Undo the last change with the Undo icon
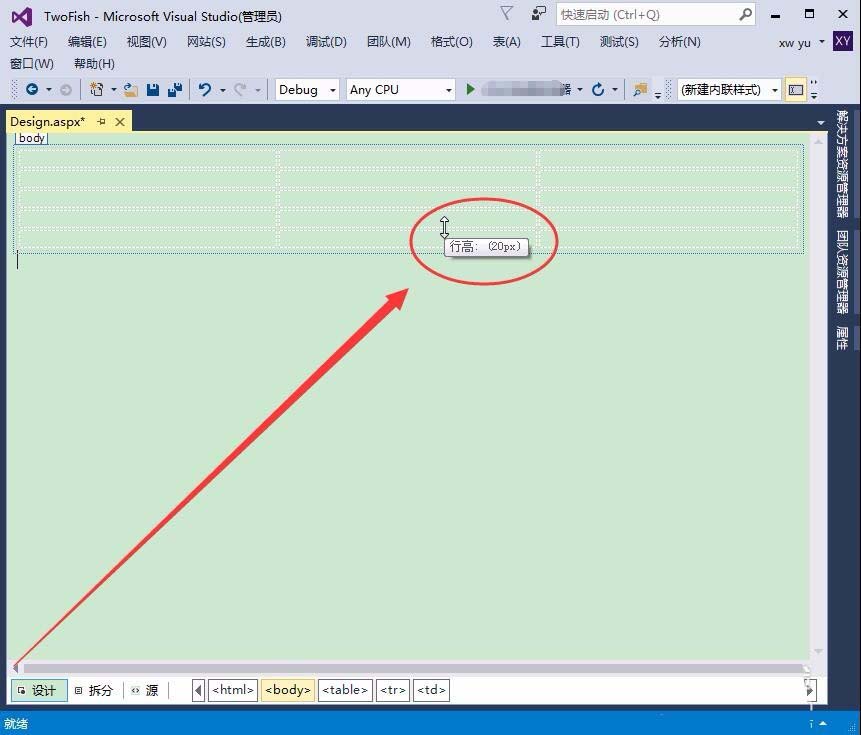861x735 pixels. [206, 89]
